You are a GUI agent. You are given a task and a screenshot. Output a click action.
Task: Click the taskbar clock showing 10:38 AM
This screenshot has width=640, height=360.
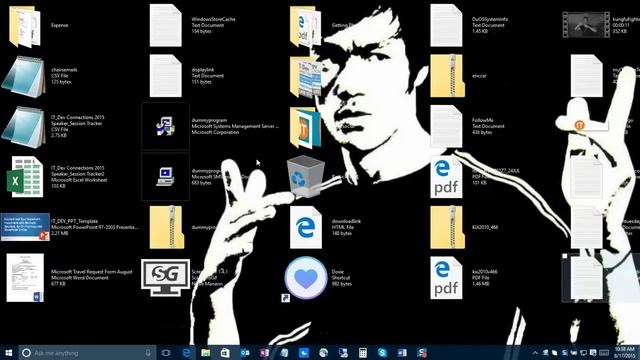pos(624,353)
